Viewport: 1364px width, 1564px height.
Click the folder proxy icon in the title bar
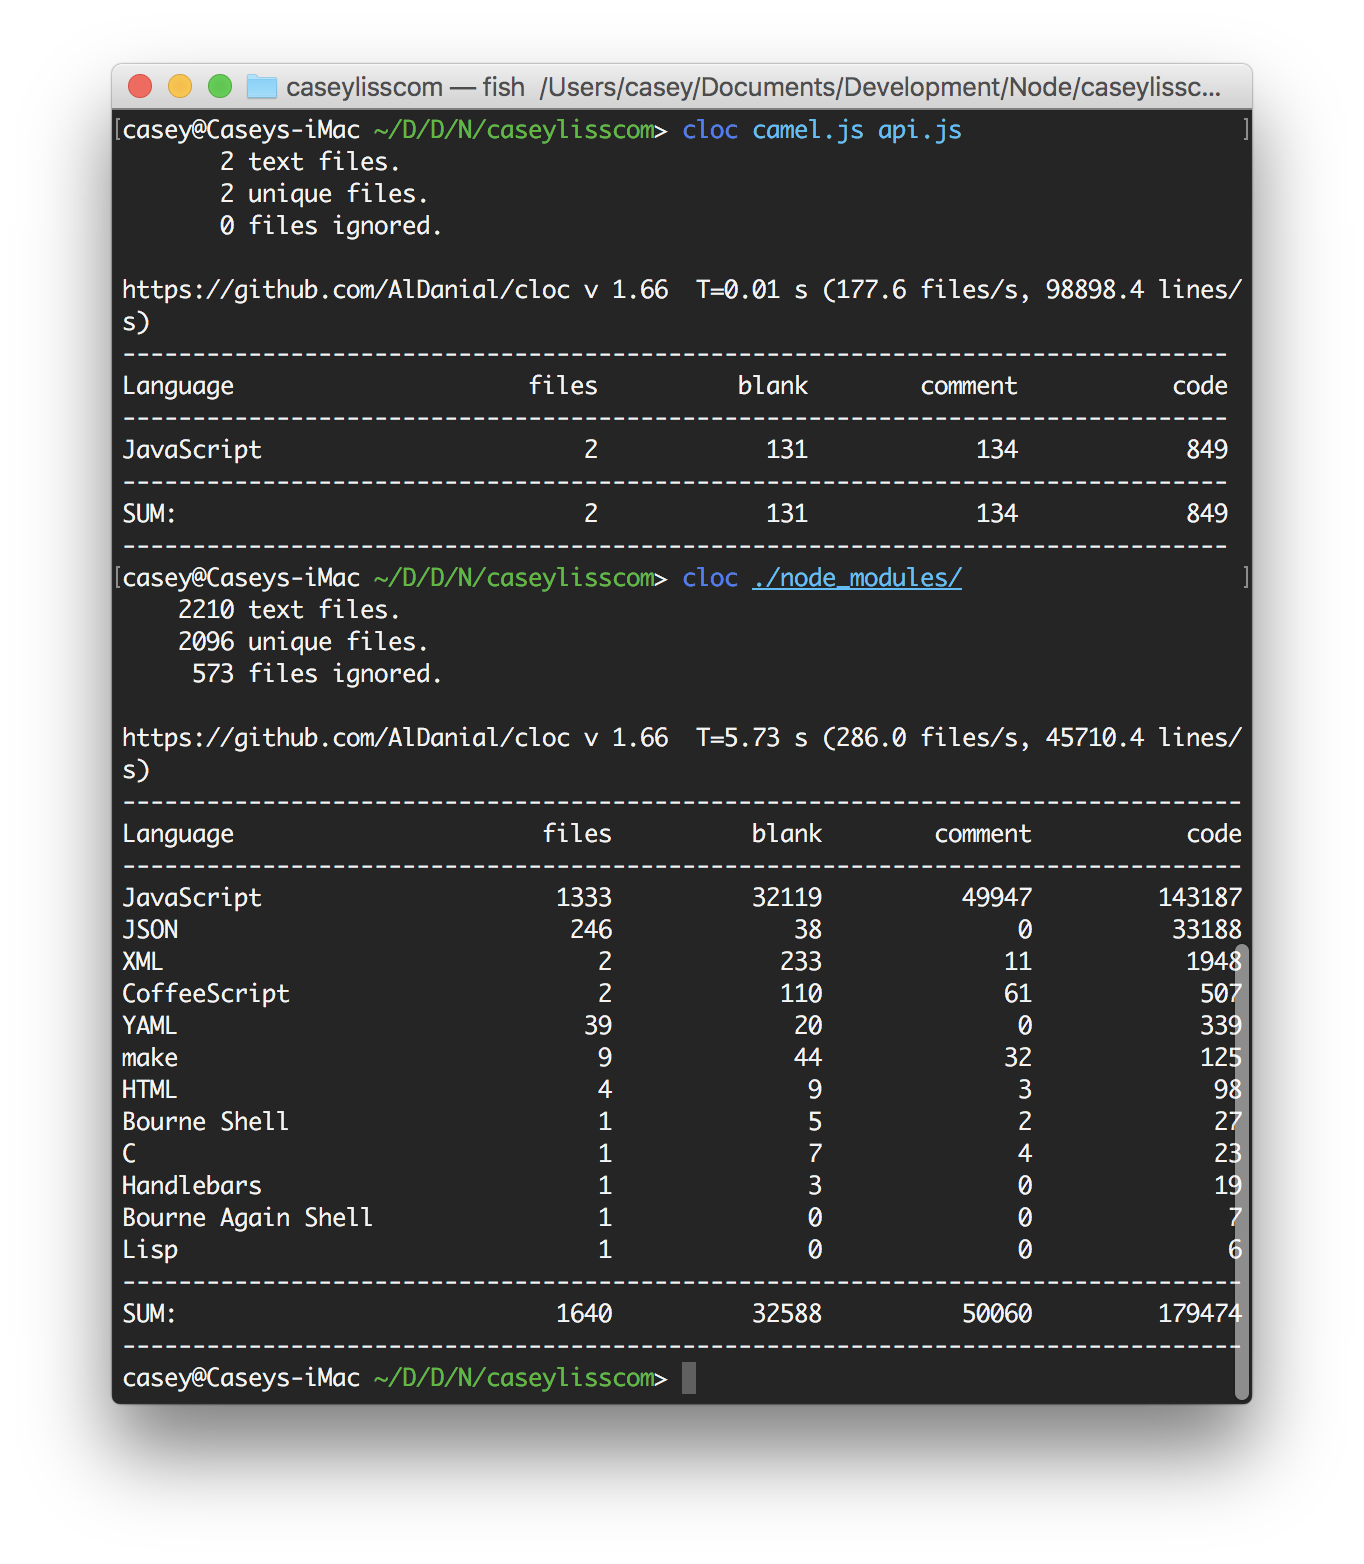point(262,87)
